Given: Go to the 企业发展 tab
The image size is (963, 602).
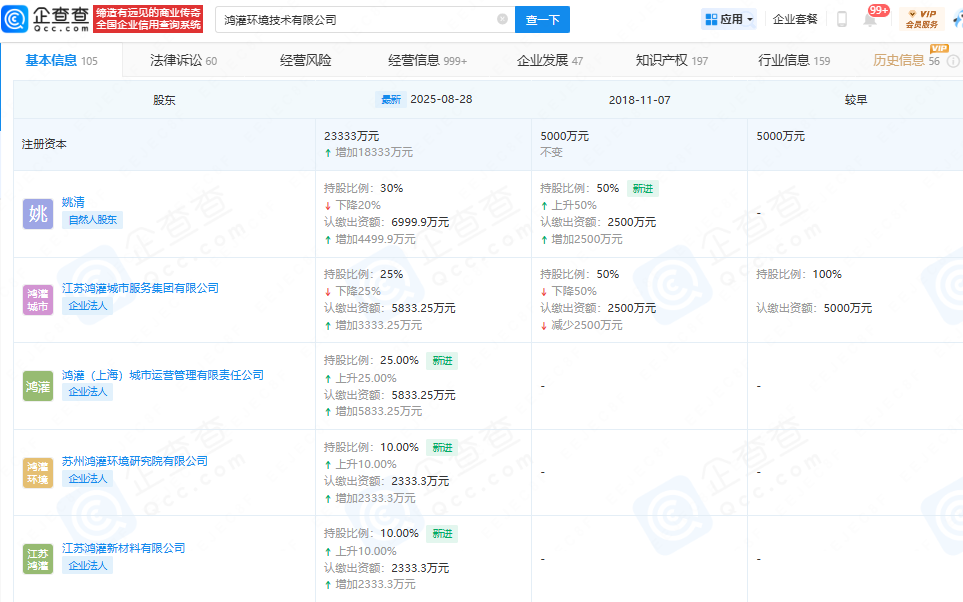Looking at the screenshot, I should pos(550,60).
